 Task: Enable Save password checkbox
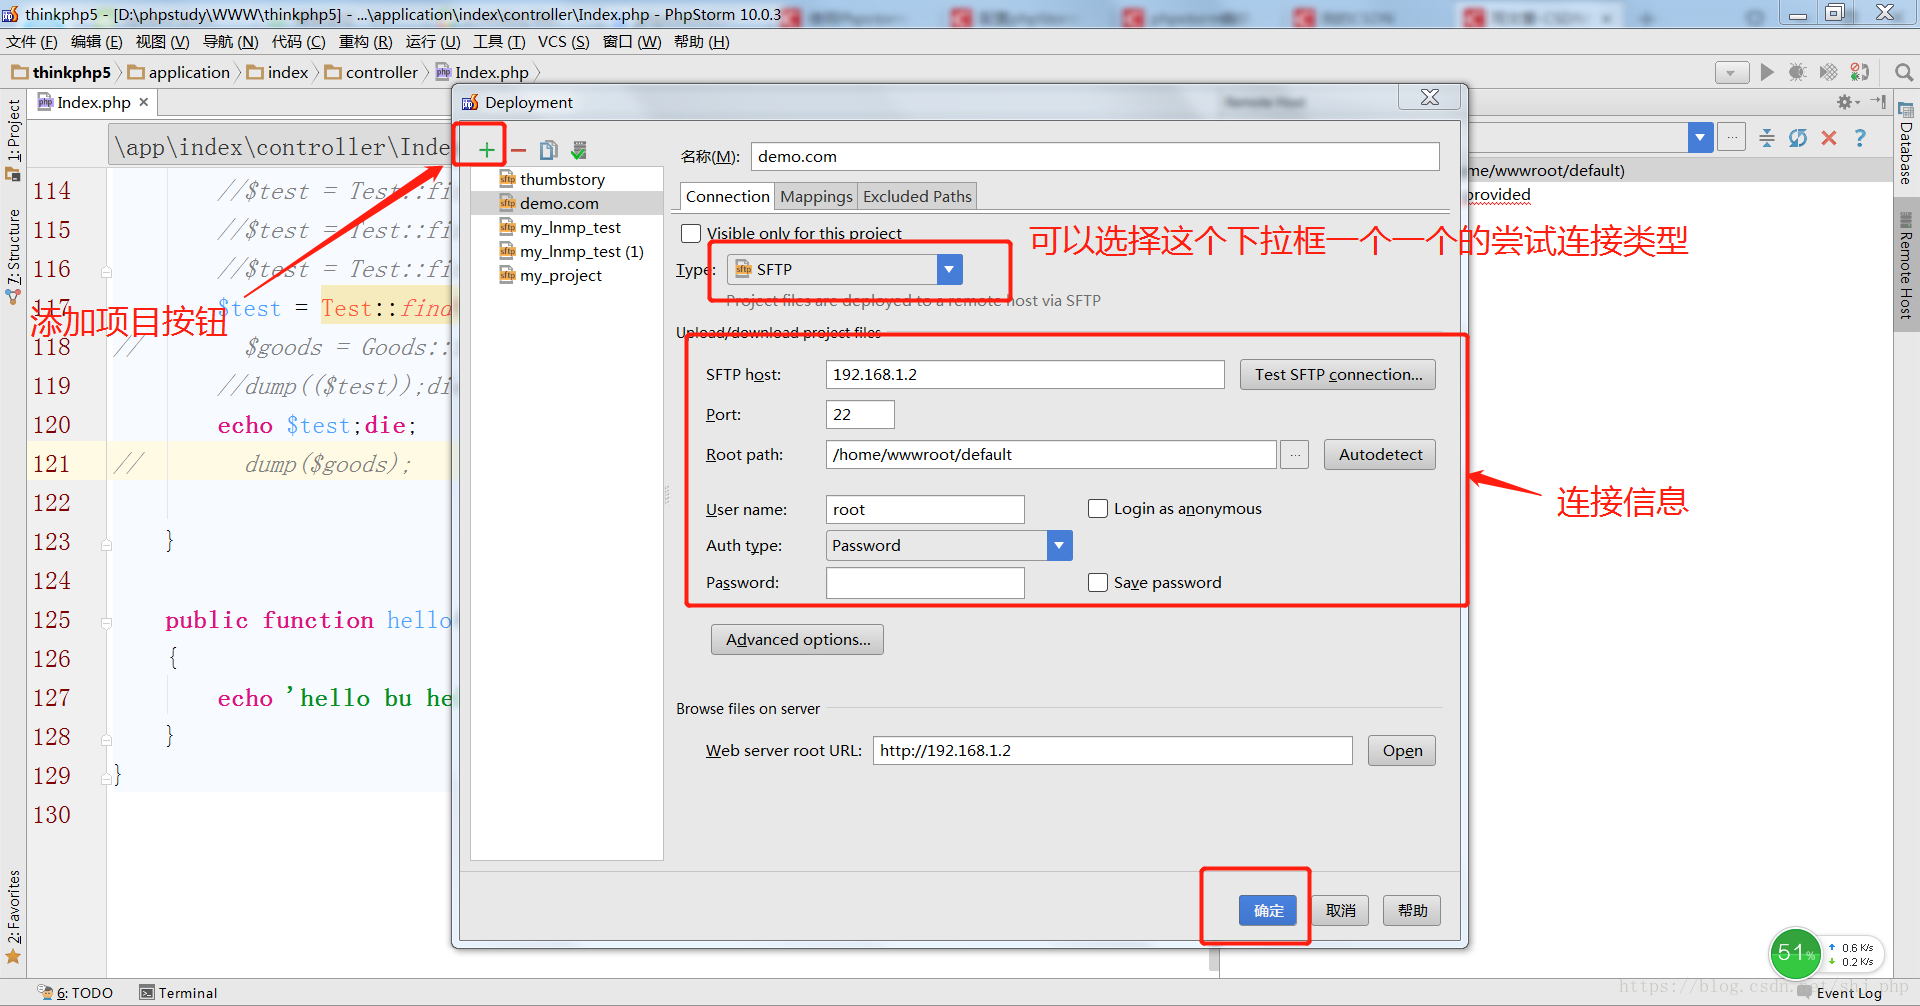pyautogui.click(x=1098, y=582)
